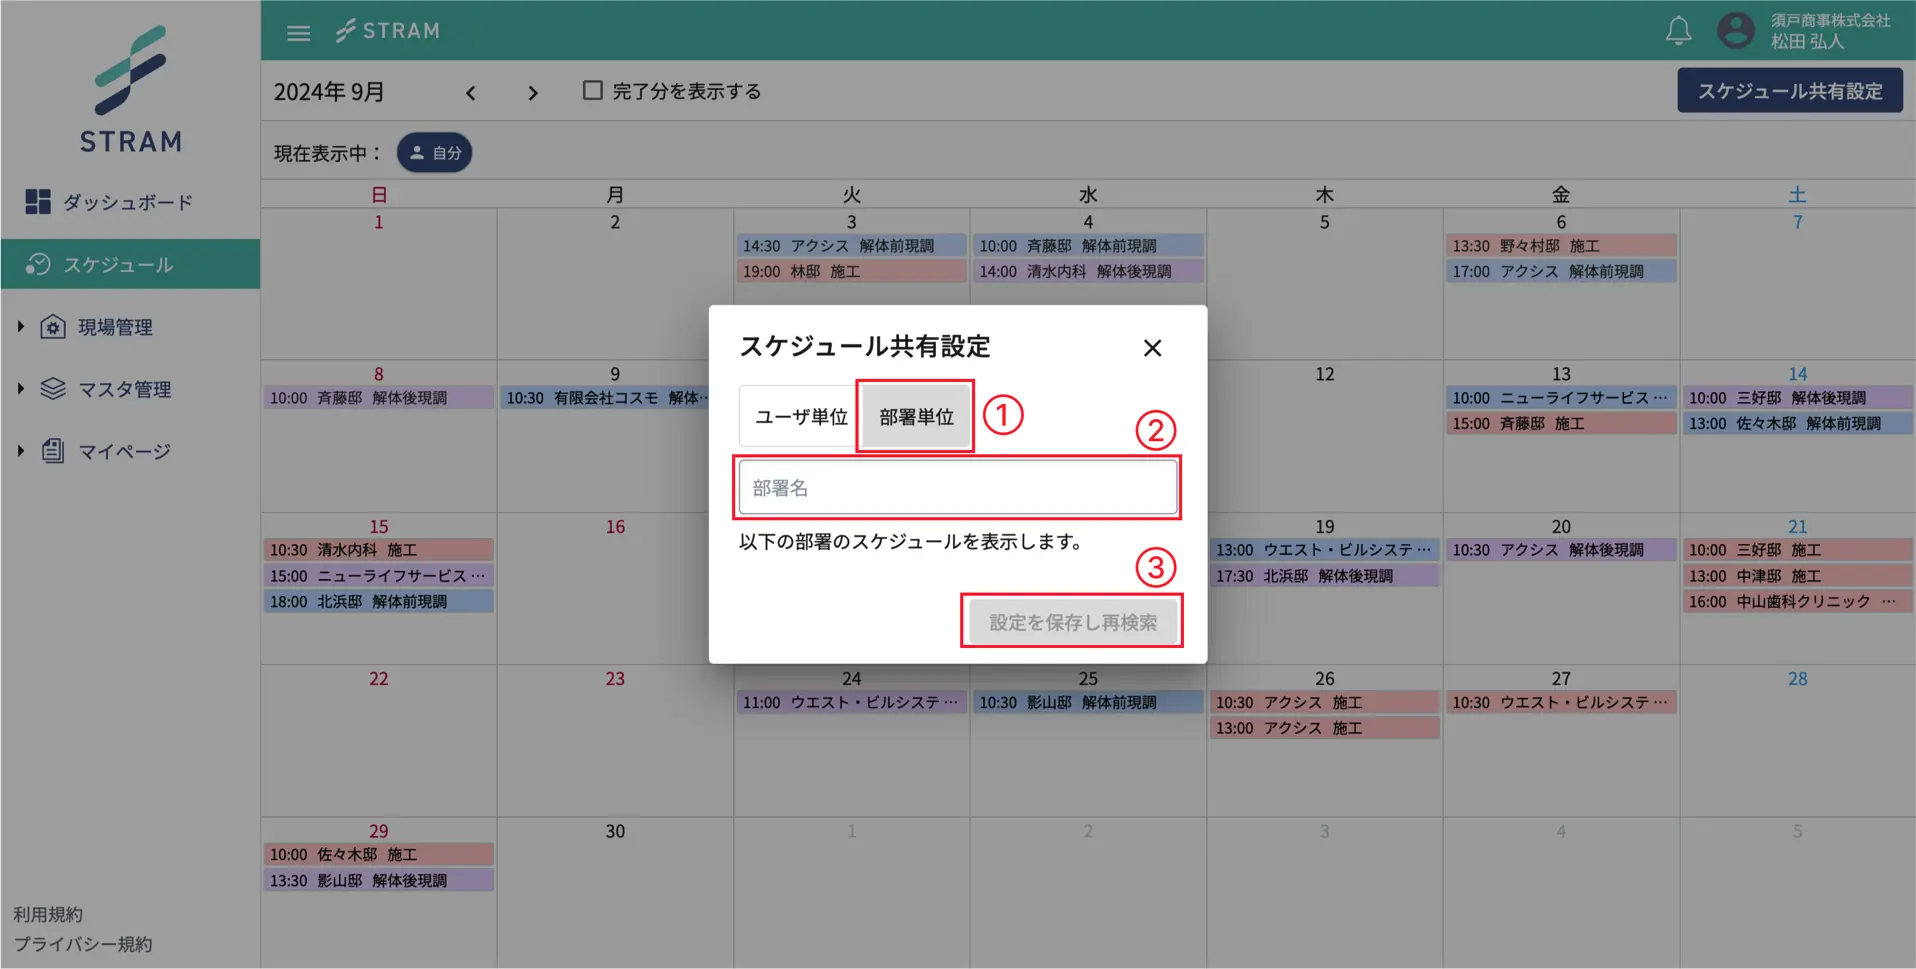Click the マイページ document icon

pyautogui.click(x=53, y=451)
